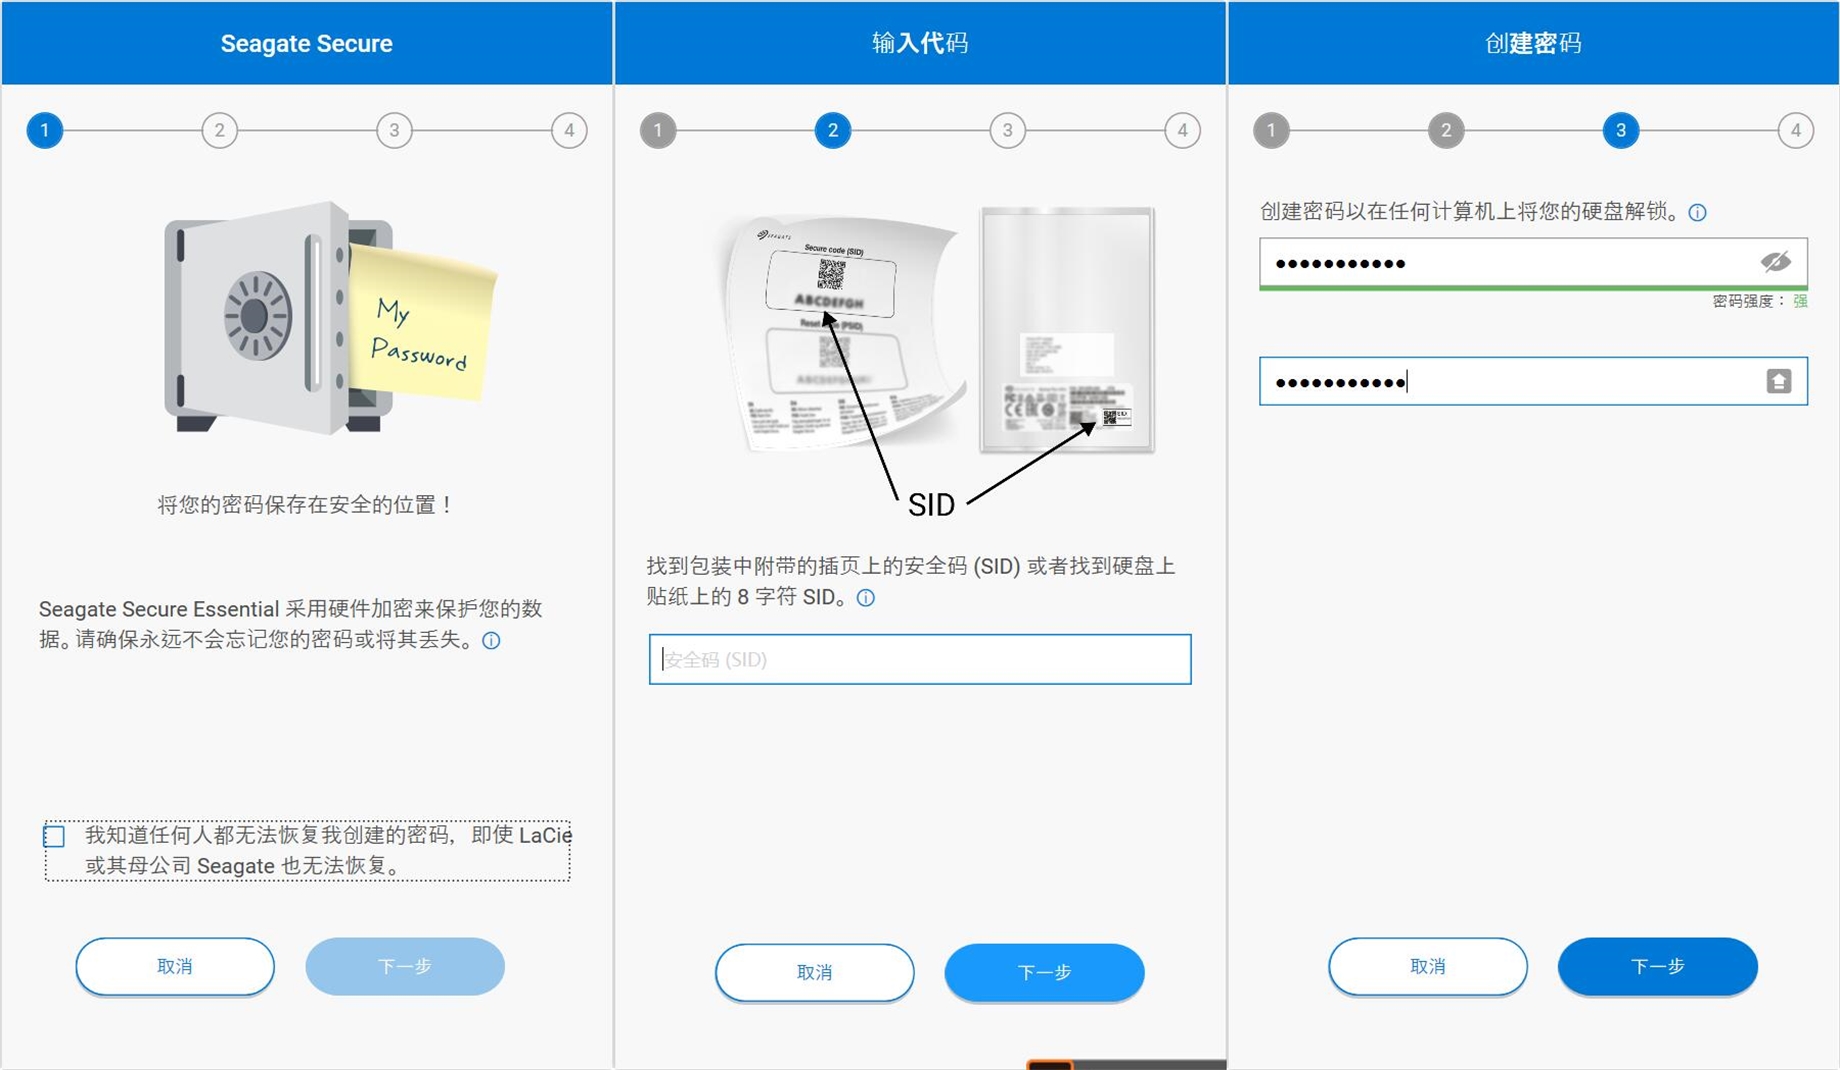Click the info icon next to the SID instructions
This screenshot has height=1070, width=1840.
tap(864, 598)
